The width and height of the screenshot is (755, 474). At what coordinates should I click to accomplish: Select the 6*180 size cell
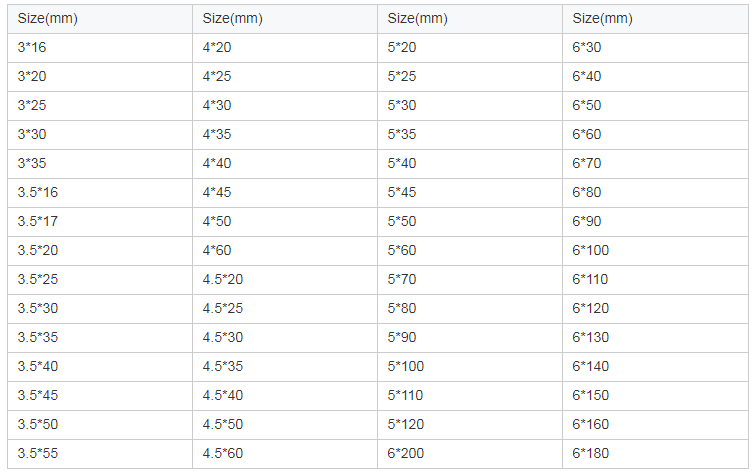(x=655, y=454)
